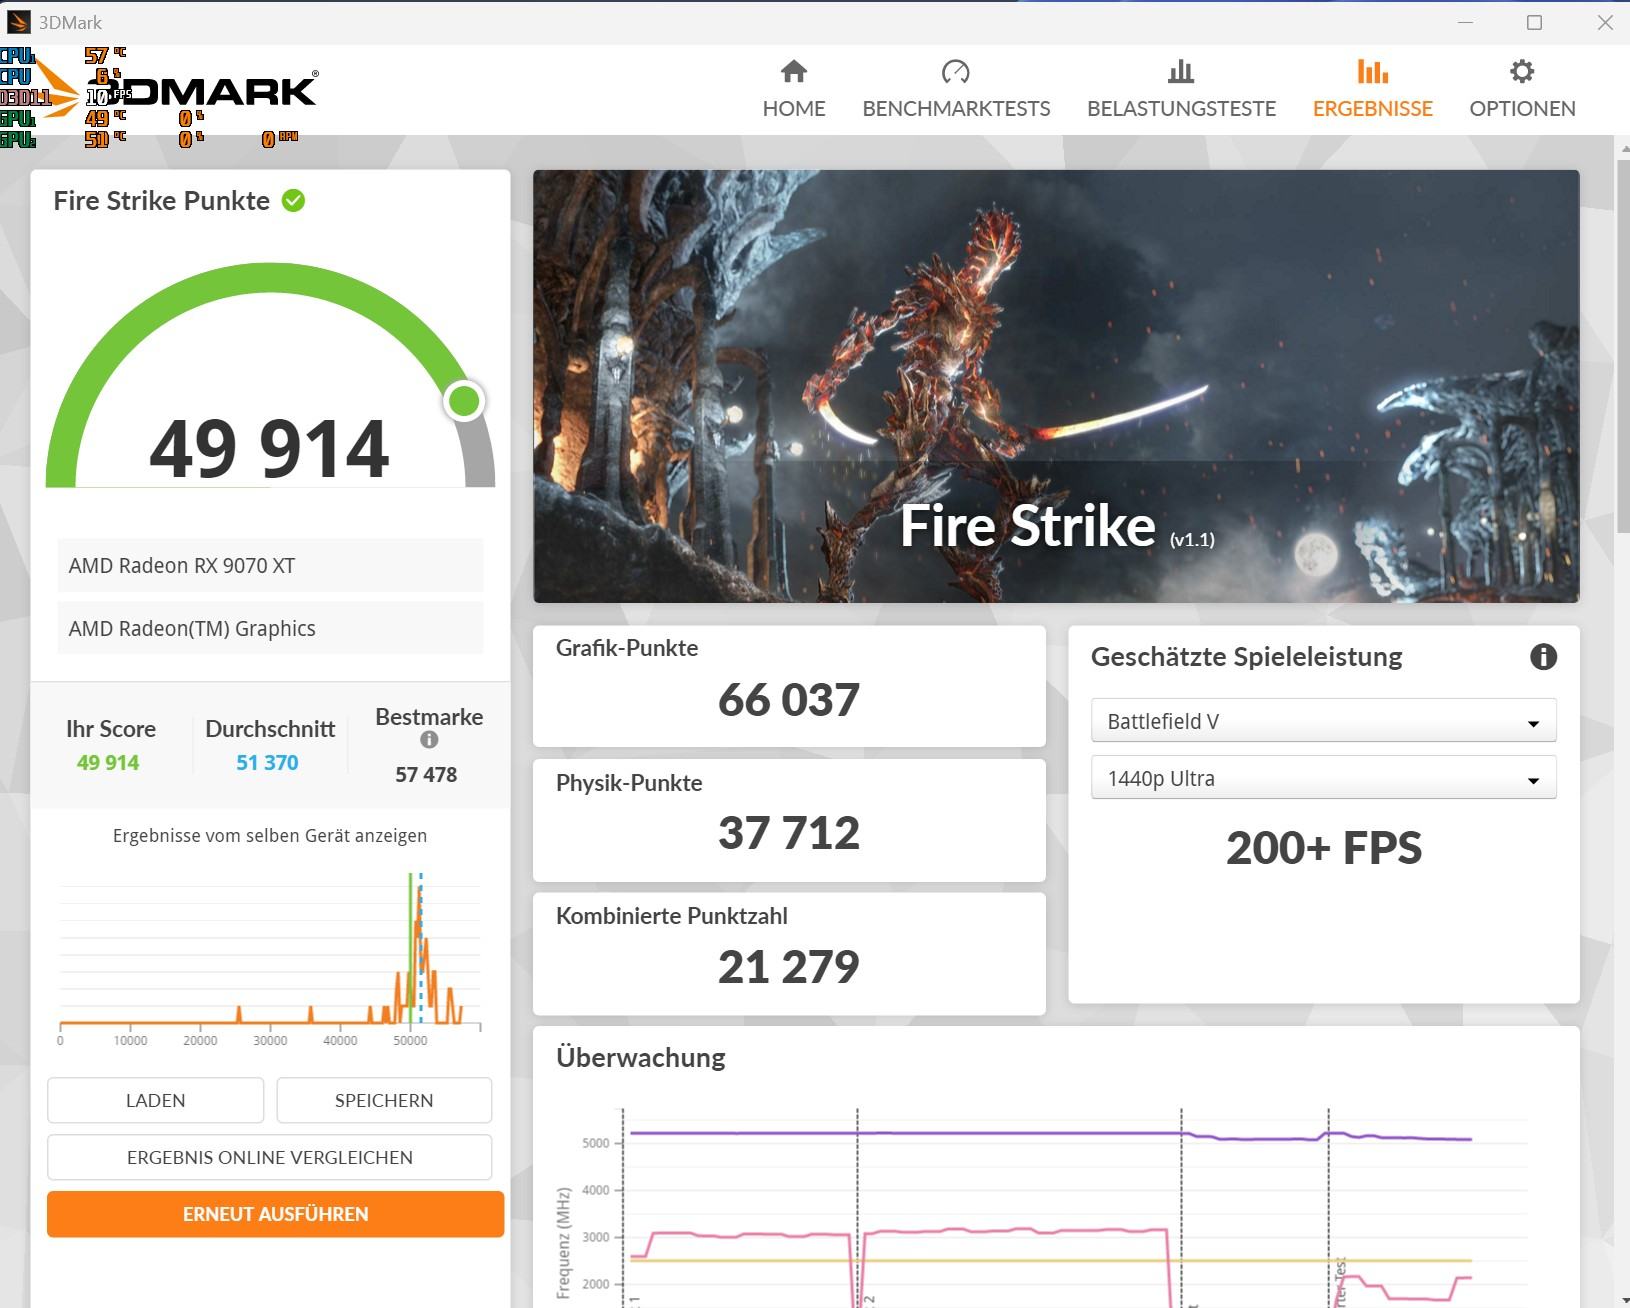
Task: Click the house icon for Home
Action: pos(794,71)
